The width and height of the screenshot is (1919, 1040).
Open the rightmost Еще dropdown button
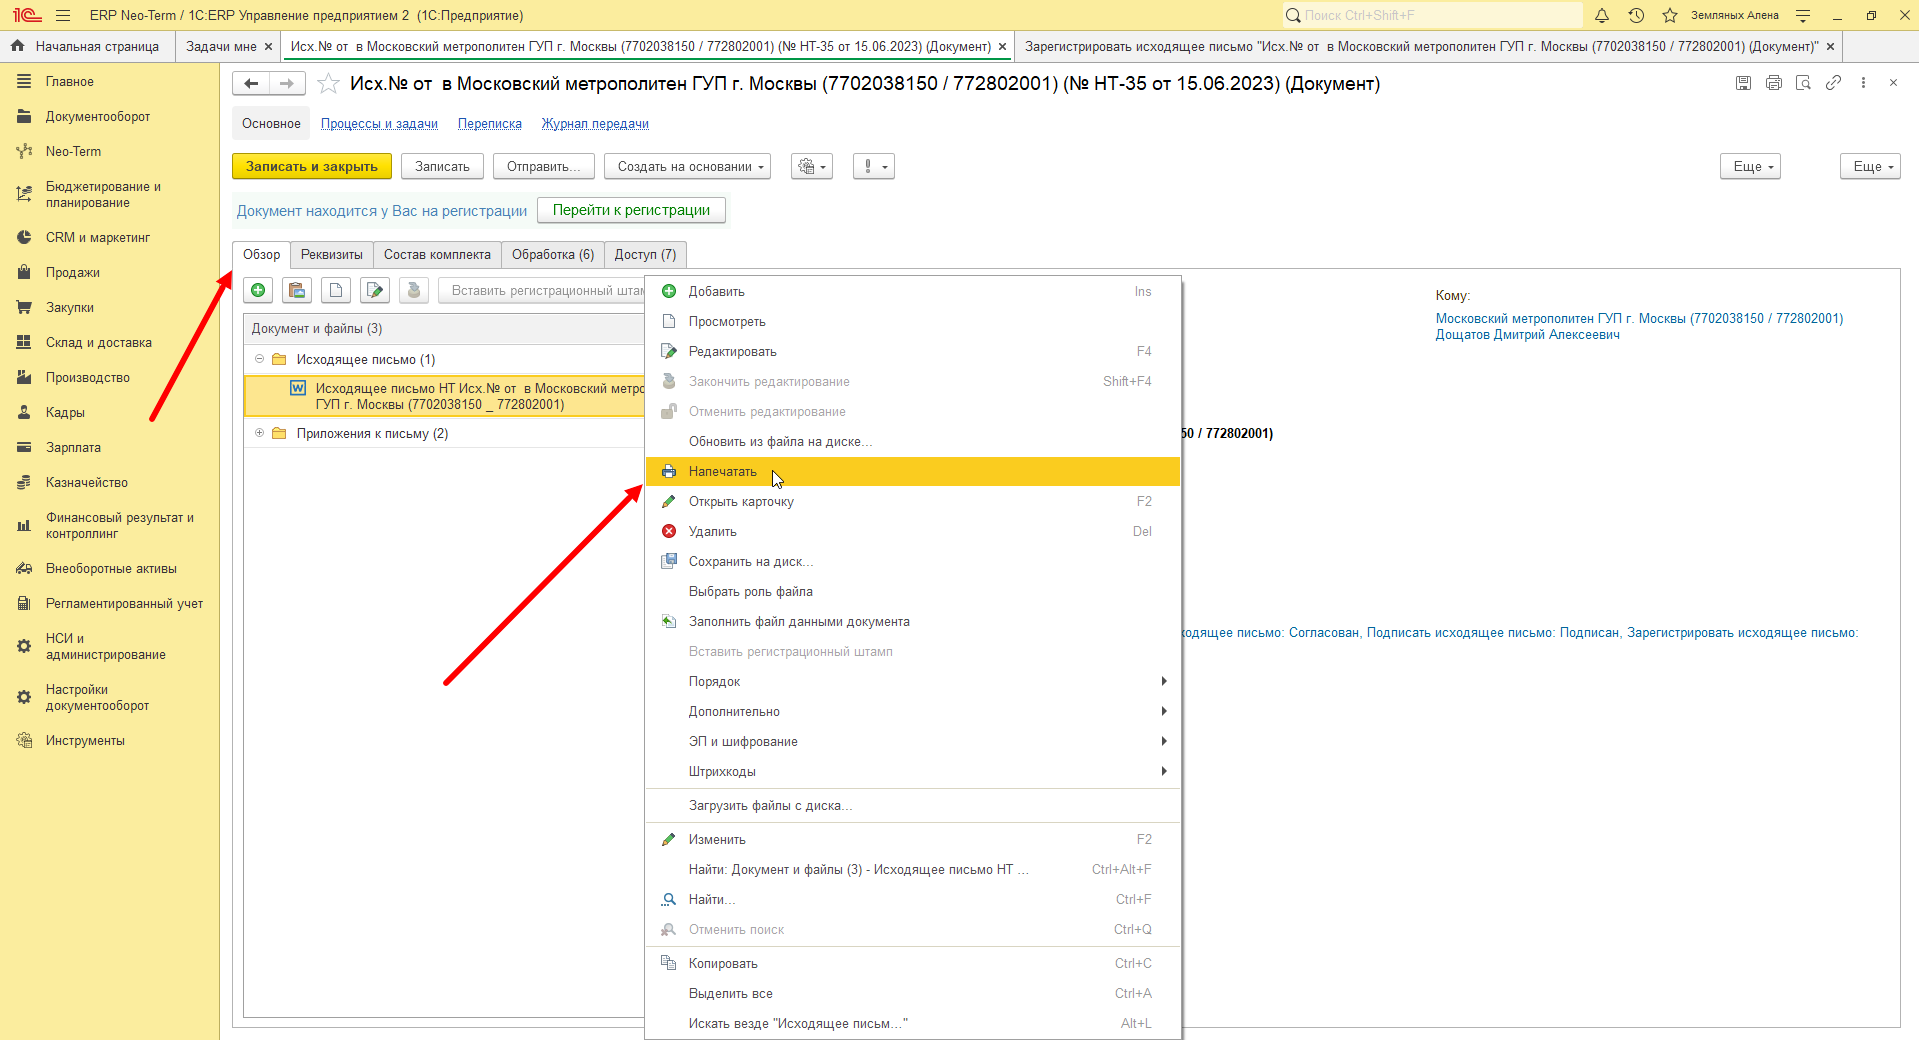tap(1870, 167)
